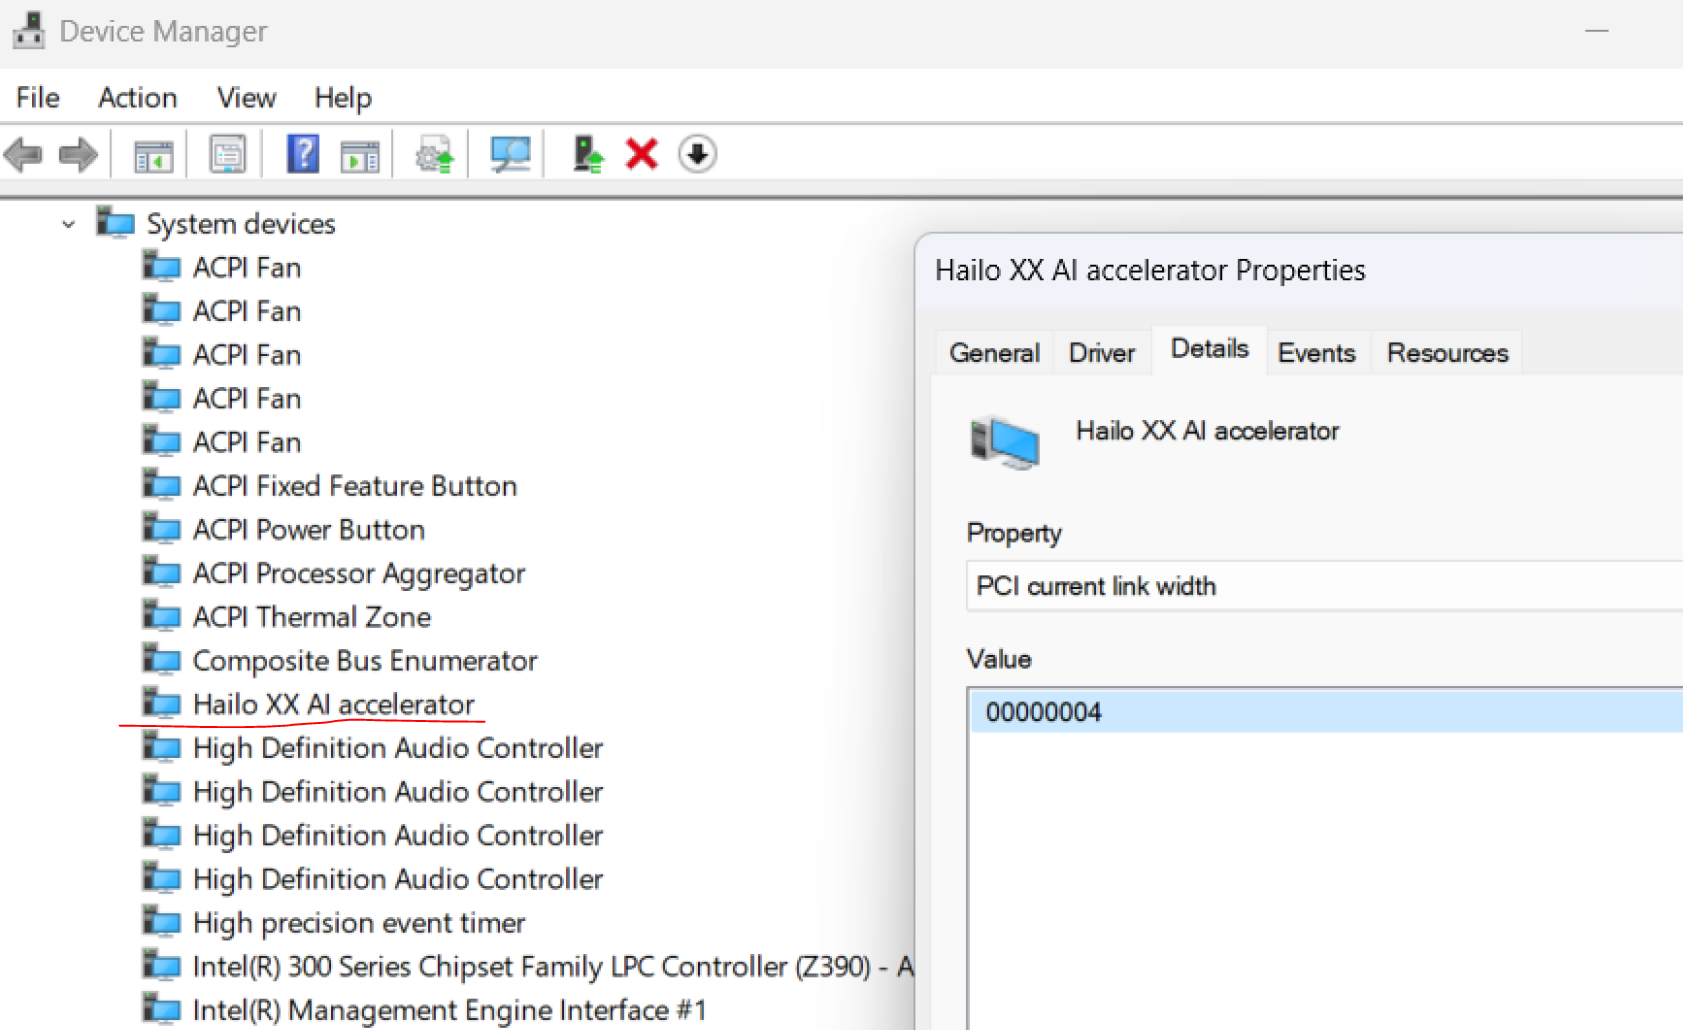Screen dimensions: 1683x1030
Task: Open the Help menu
Action: (x=343, y=97)
